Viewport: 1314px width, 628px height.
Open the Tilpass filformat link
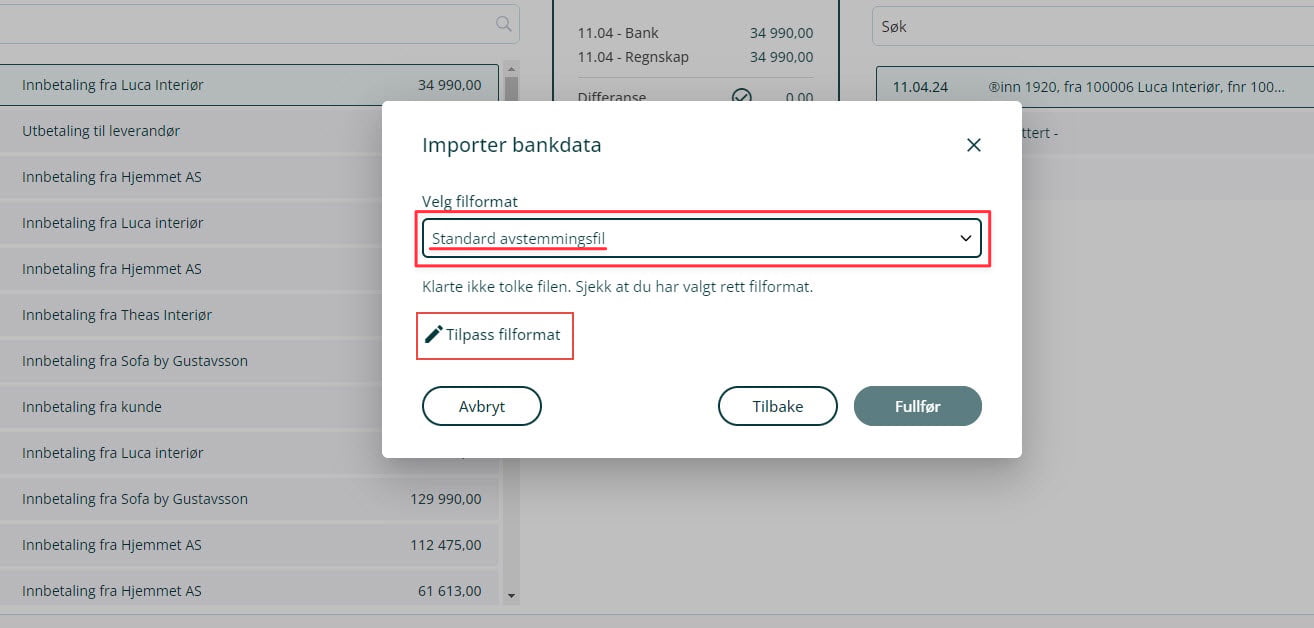coord(503,334)
